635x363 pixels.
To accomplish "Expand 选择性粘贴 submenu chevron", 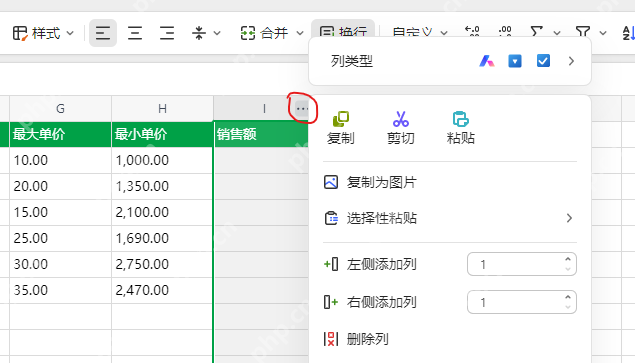I will click(x=569, y=218).
